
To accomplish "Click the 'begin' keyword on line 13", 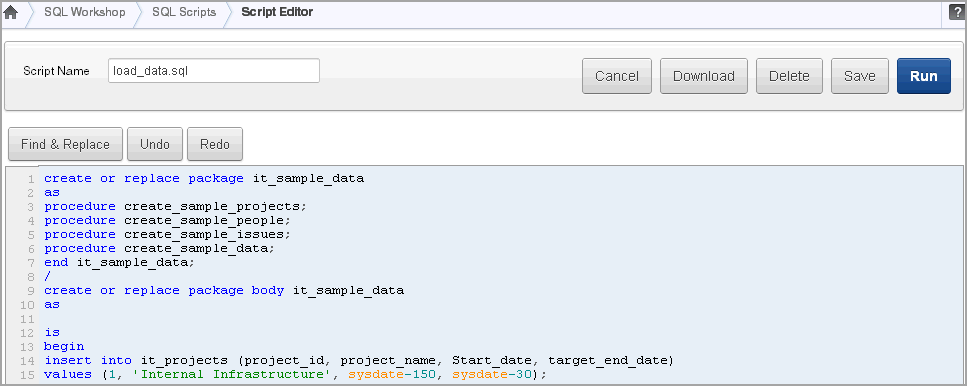I will [64, 347].
